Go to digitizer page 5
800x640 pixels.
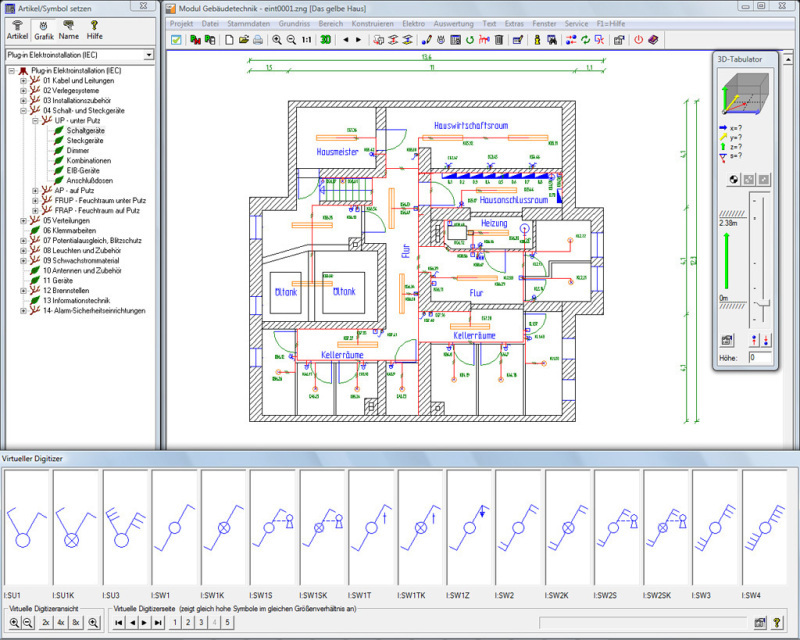tap(227, 623)
